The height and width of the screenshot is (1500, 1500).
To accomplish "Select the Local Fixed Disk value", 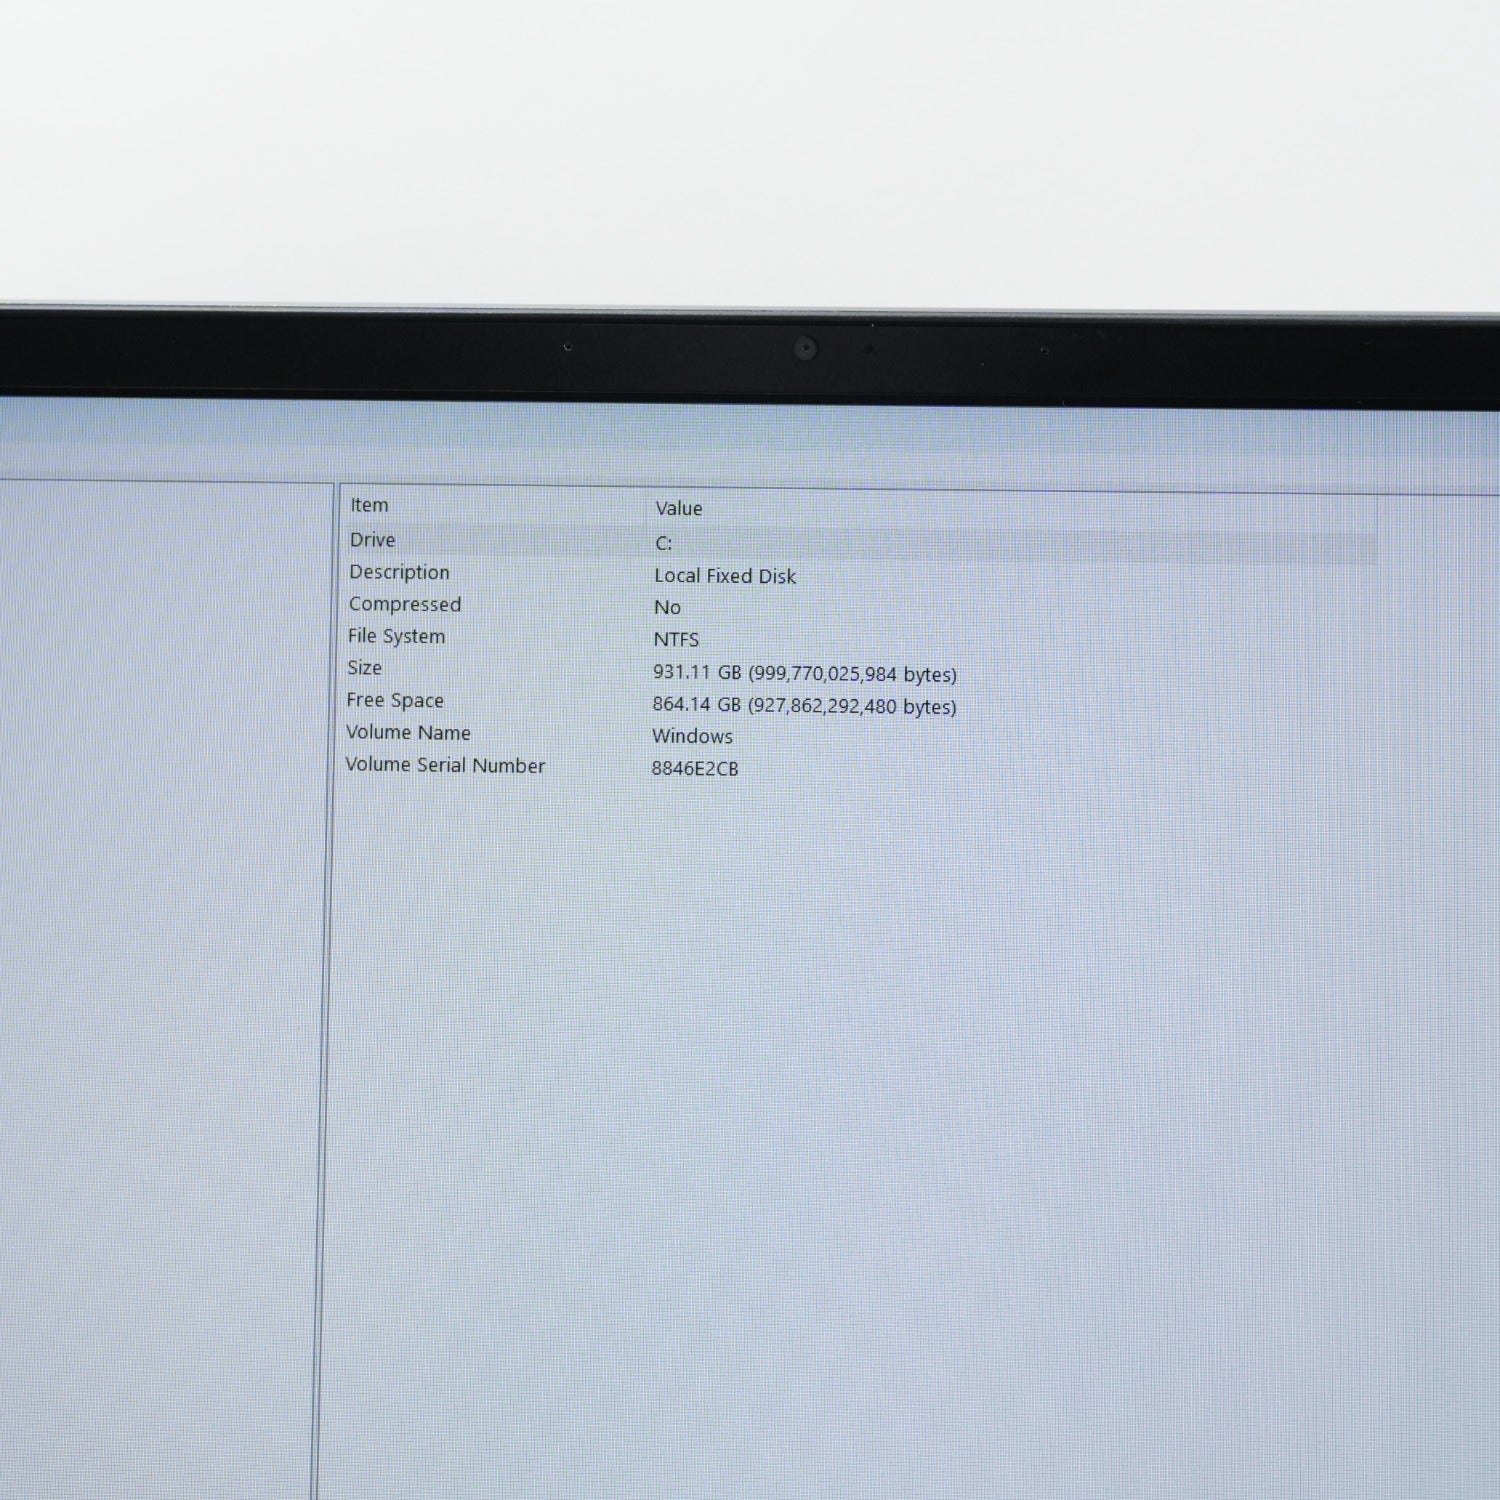I will (x=725, y=576).
